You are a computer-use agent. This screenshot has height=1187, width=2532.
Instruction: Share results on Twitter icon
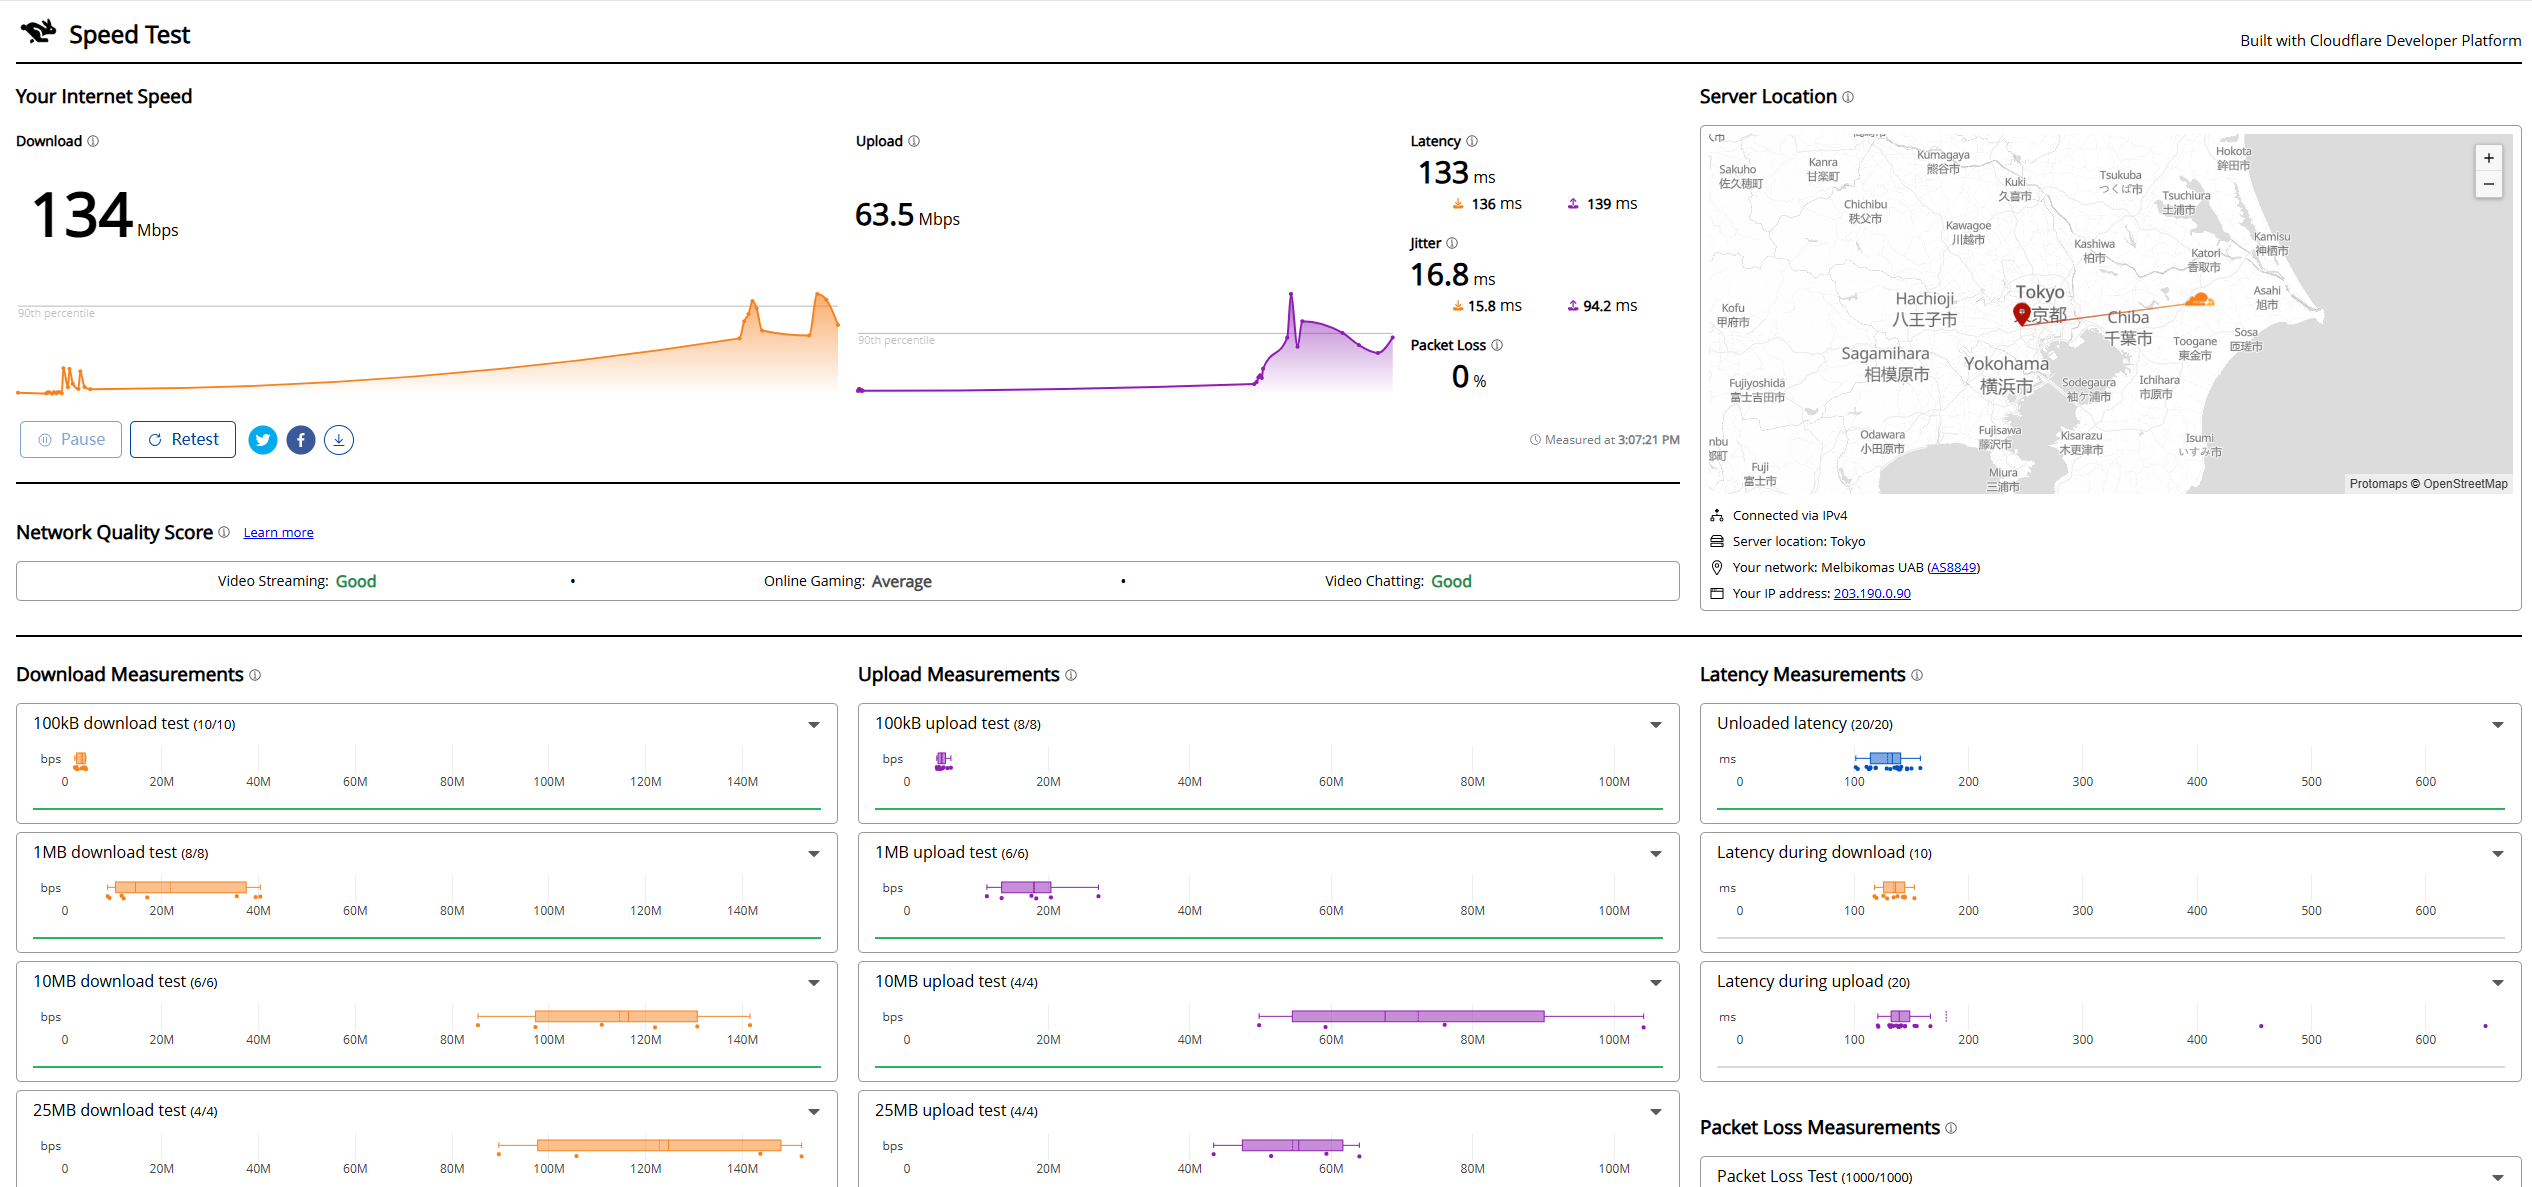tap(263, 440)
